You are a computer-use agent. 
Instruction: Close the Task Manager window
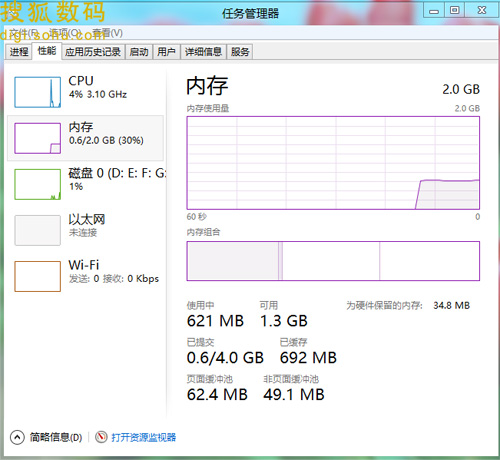coord(482,10)
